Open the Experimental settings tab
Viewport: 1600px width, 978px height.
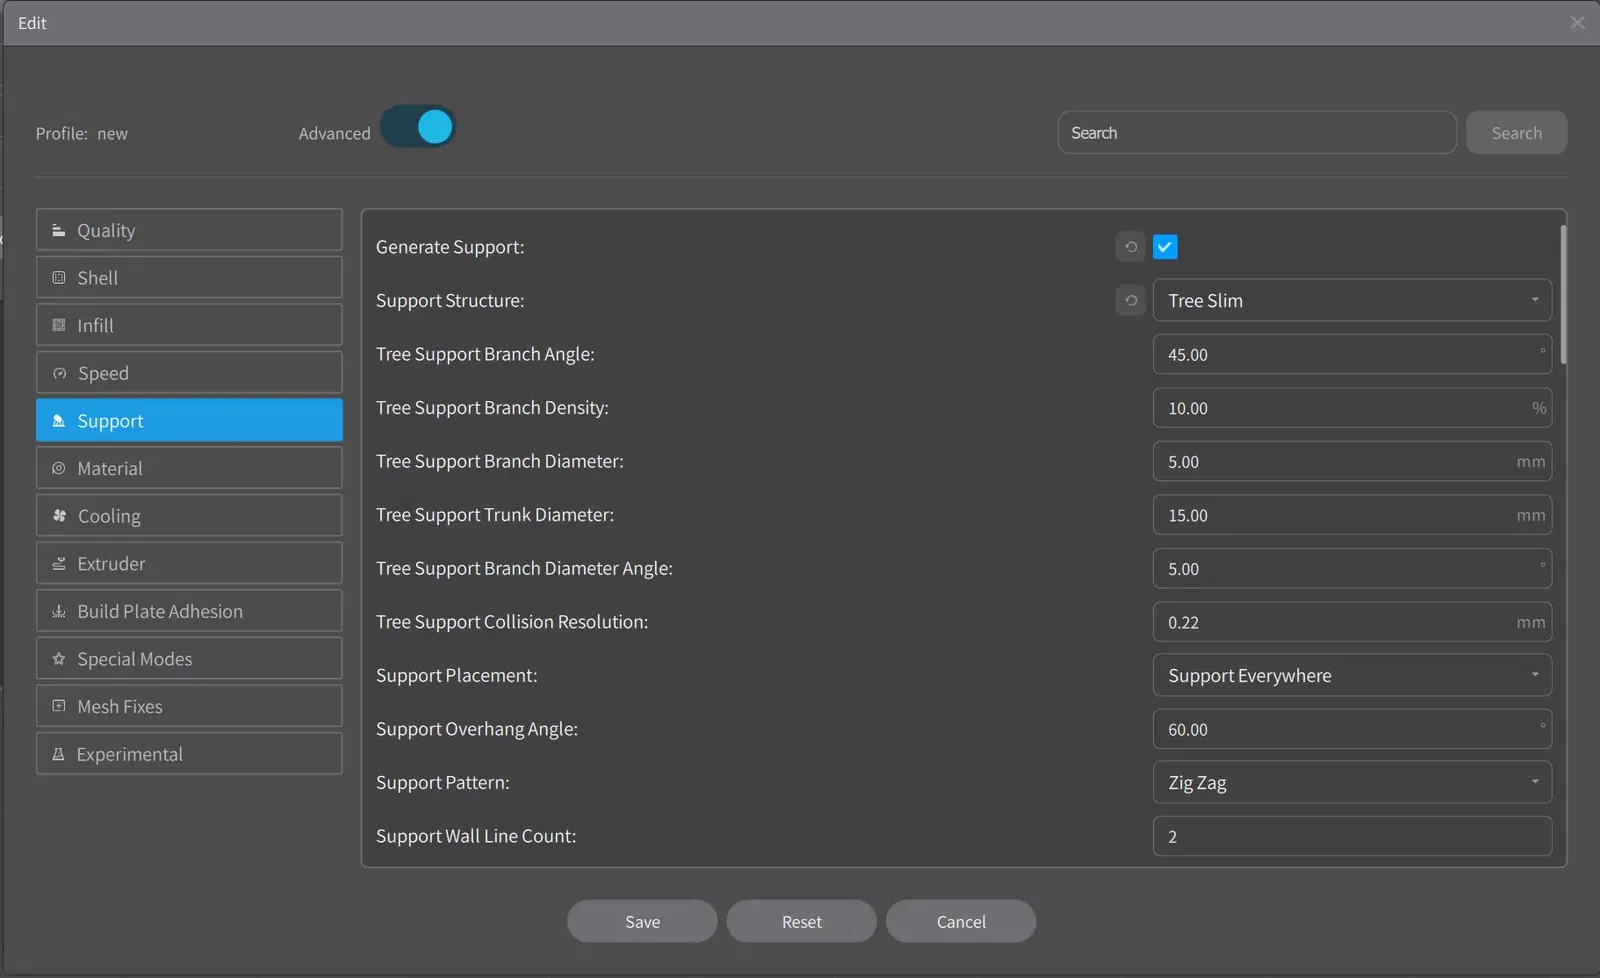coord(189,754)
